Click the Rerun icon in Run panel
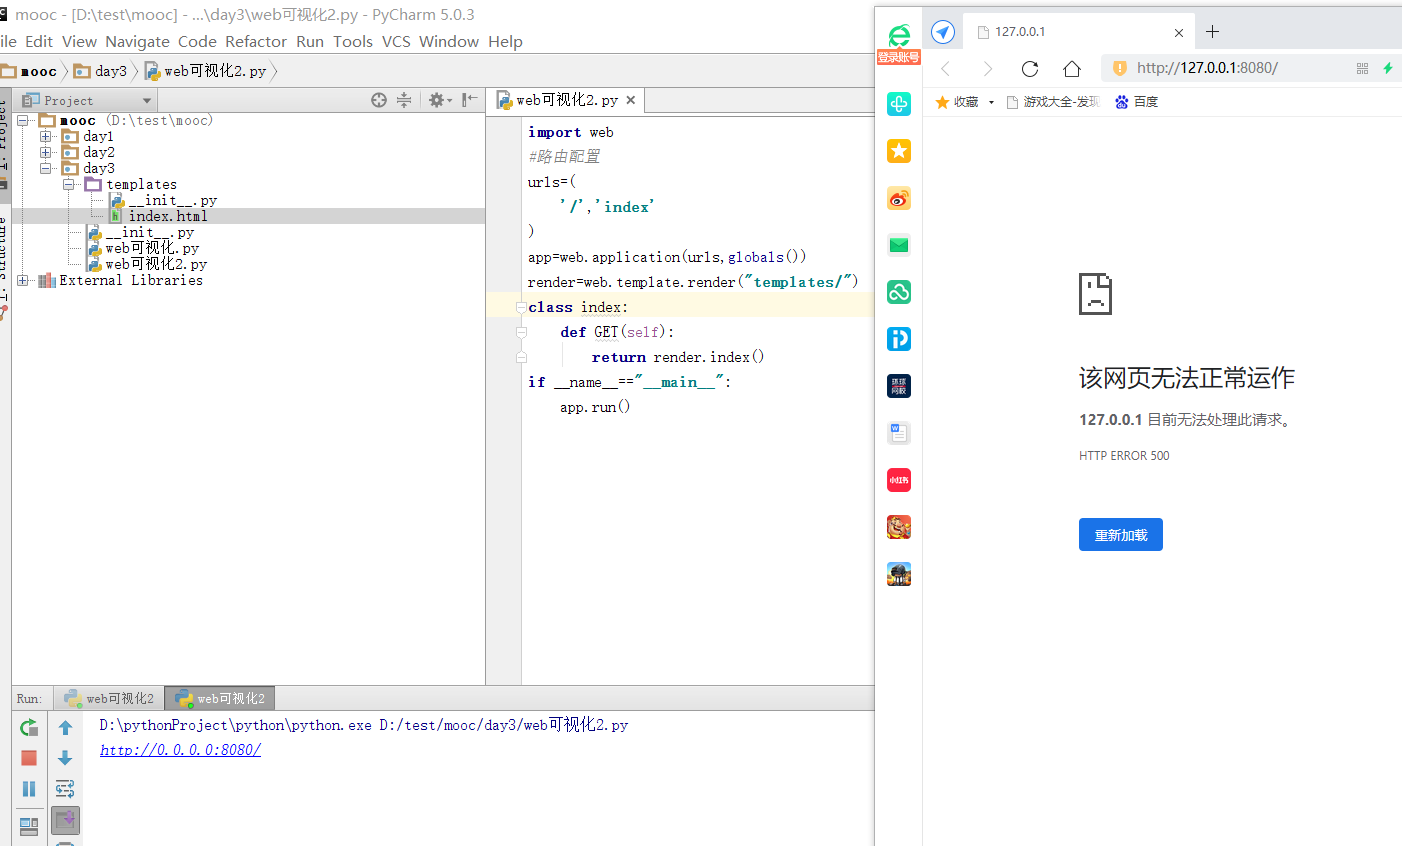The image size is (1402, 846). tap(29, 727)
